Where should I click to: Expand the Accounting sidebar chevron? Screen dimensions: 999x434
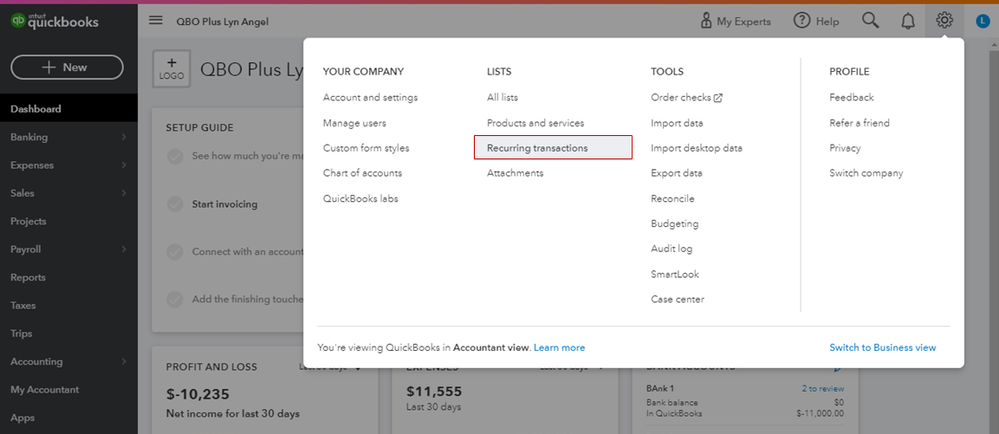(124, 361)
